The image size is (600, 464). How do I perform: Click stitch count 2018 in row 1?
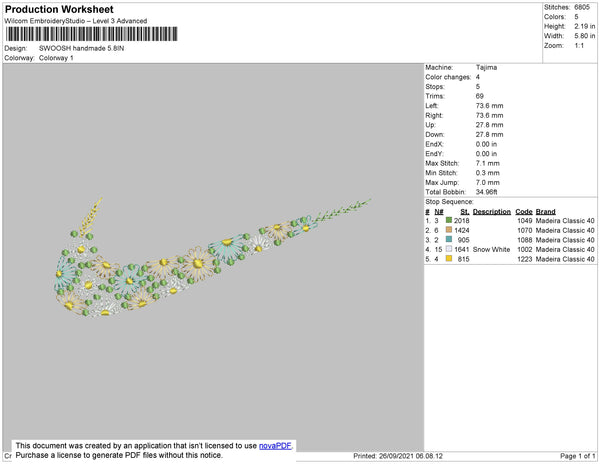coord(461,221)
